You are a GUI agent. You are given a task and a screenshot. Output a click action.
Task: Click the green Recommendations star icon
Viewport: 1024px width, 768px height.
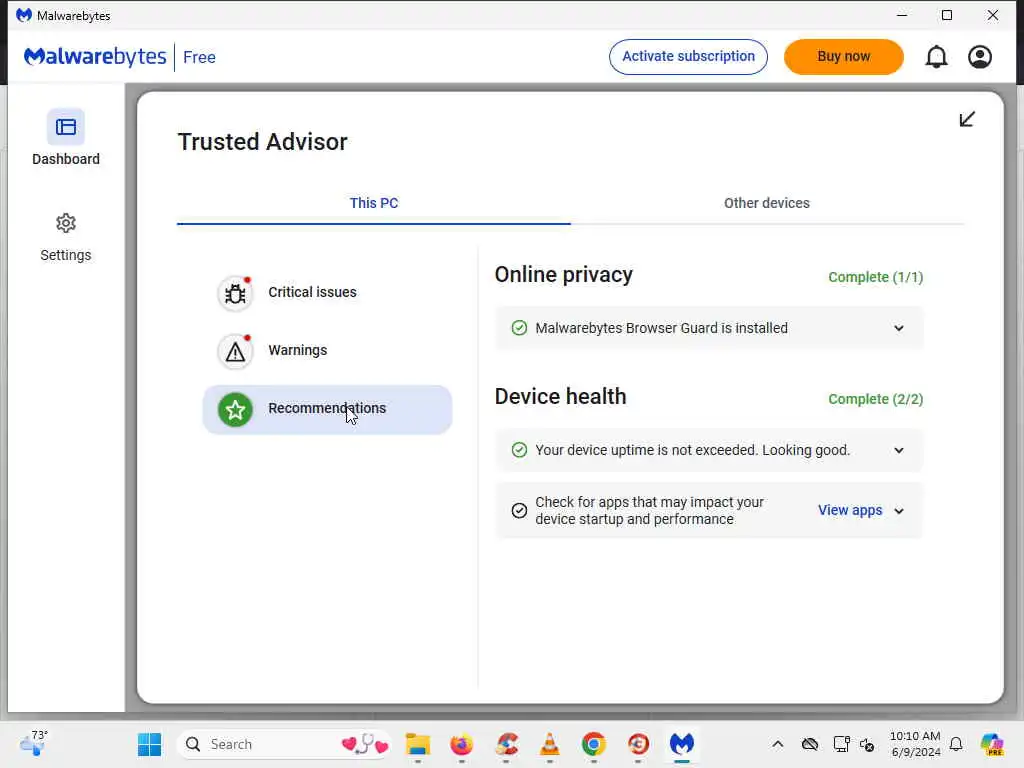tap(235, 409)
